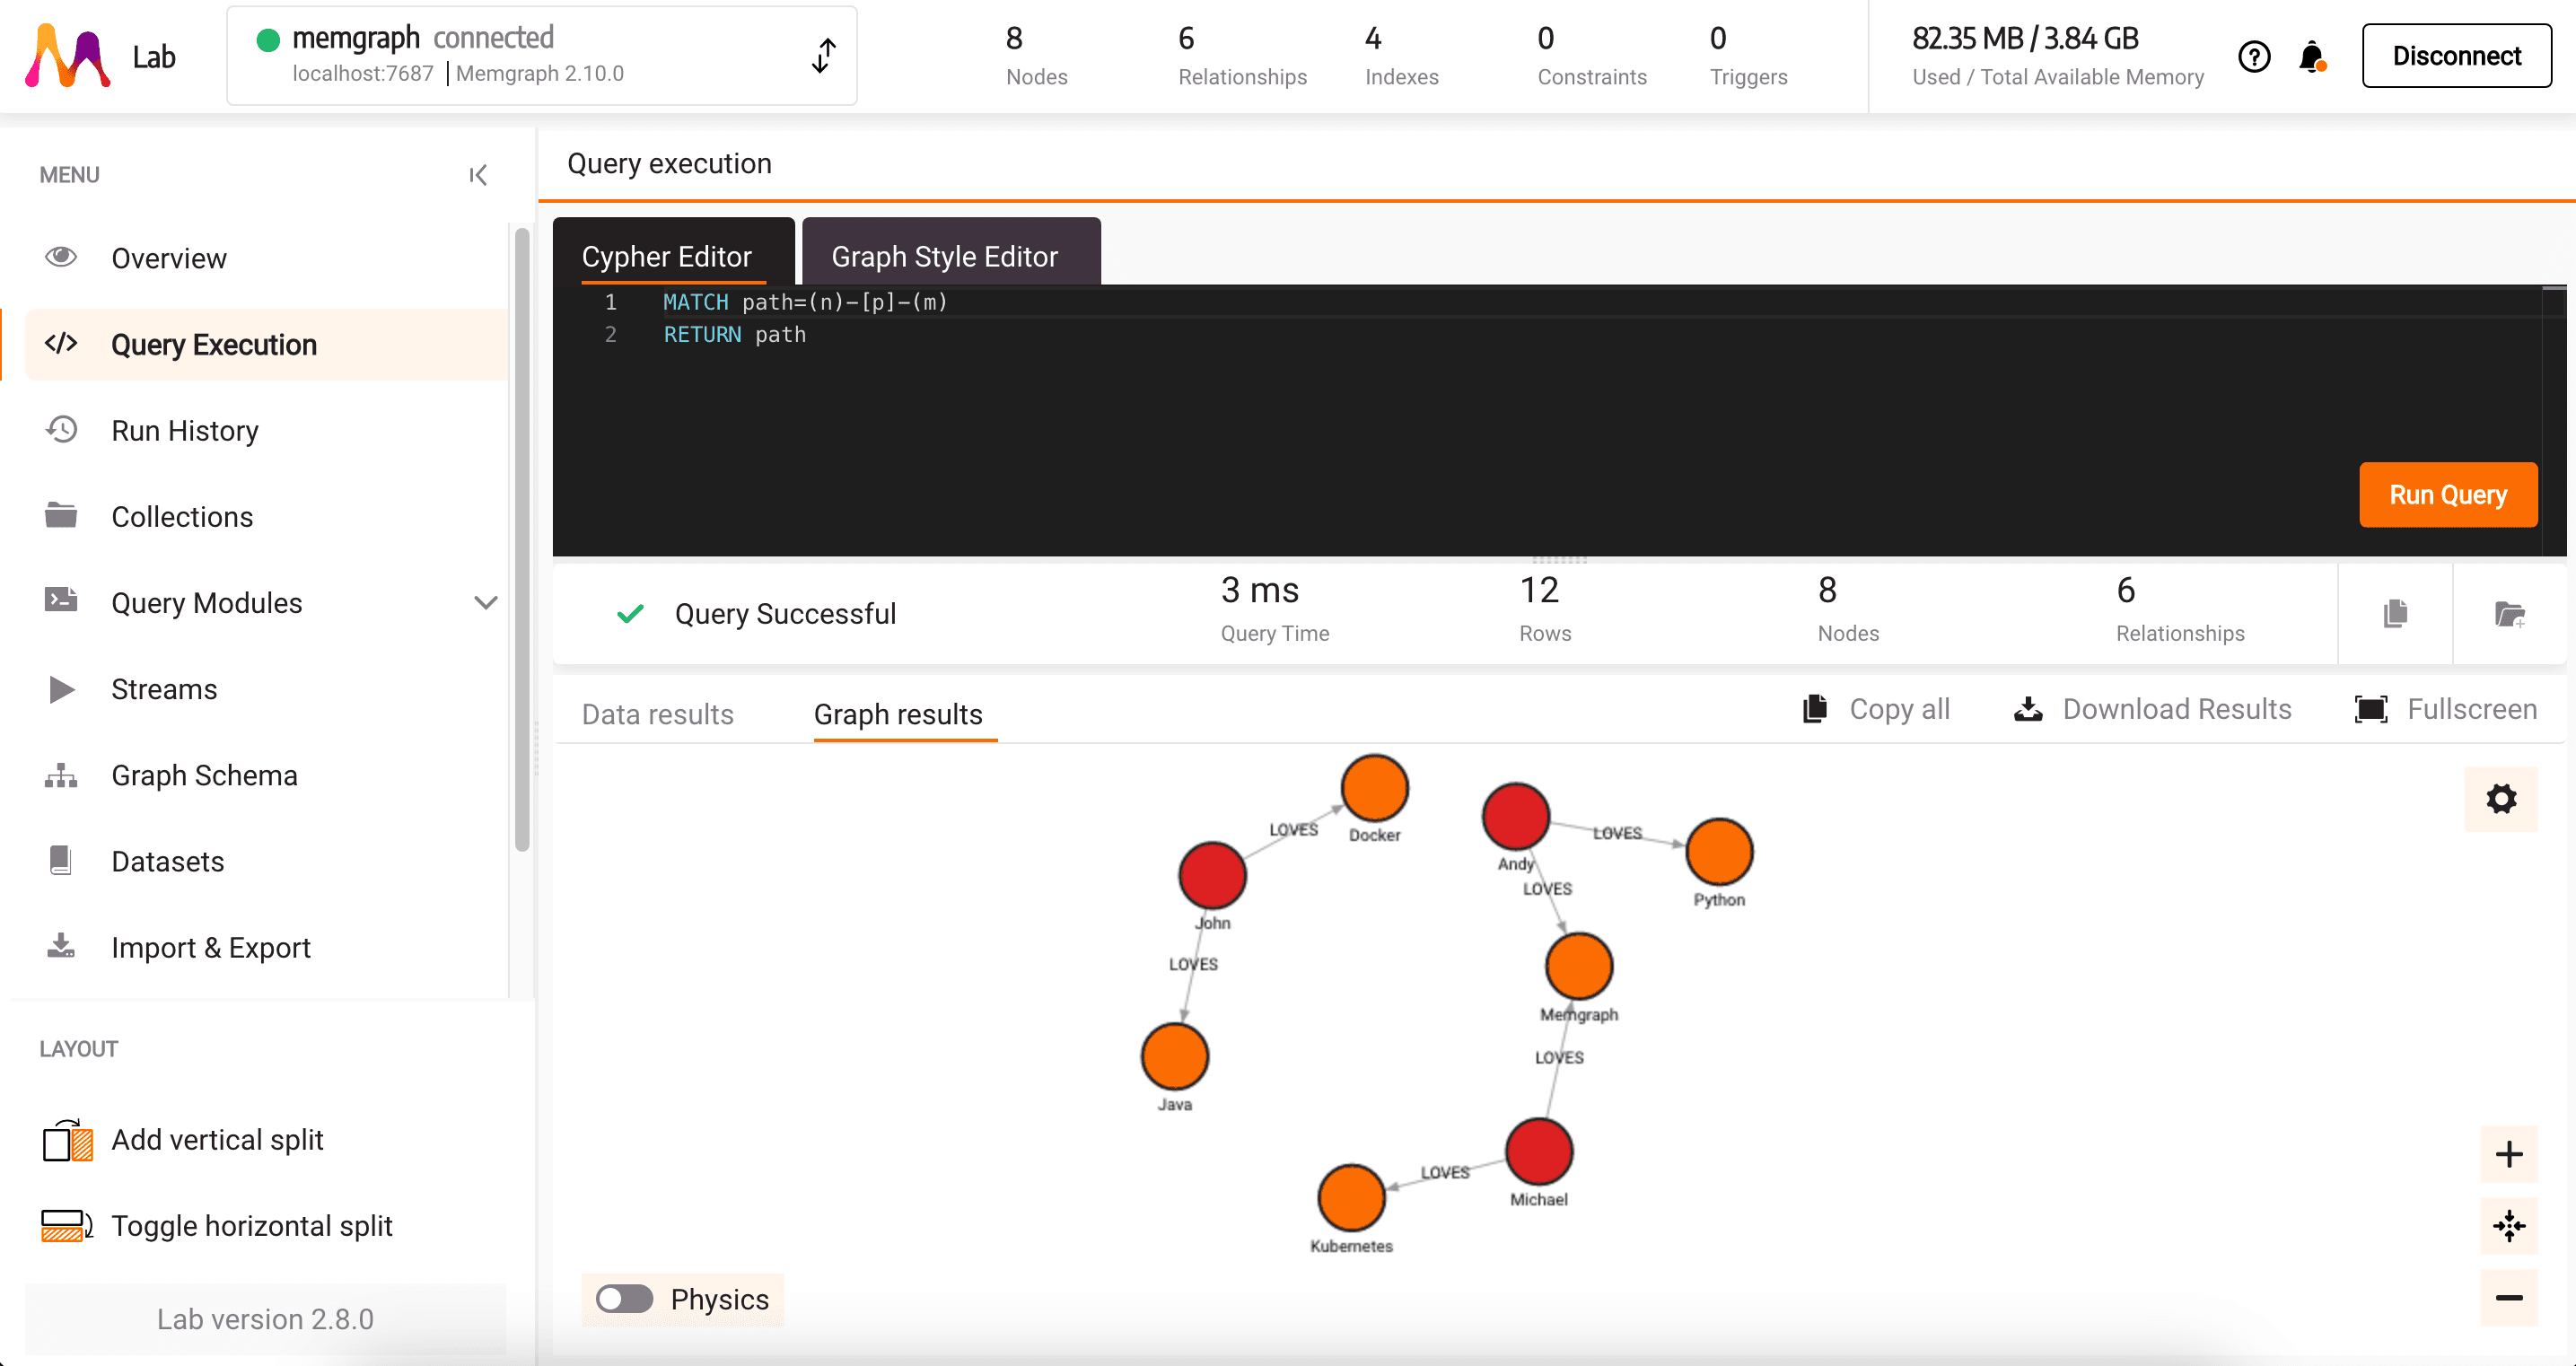Switch to the Graph Style Editor tab
The image size is (2576, 1366).
point(944,256)
